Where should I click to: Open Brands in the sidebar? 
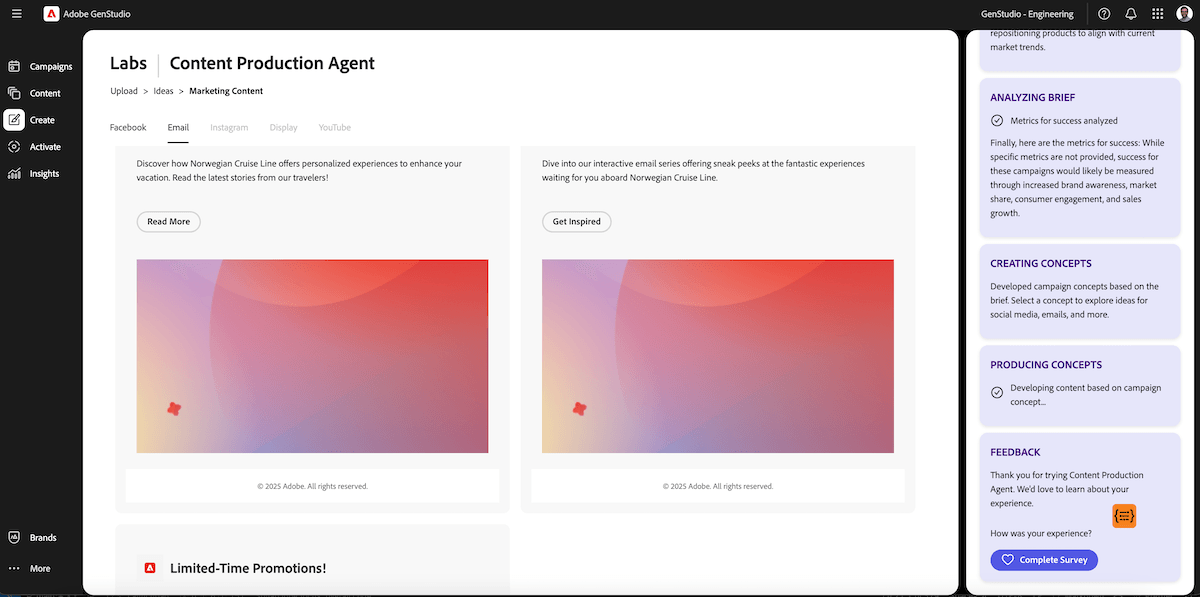tap(33, 538)
